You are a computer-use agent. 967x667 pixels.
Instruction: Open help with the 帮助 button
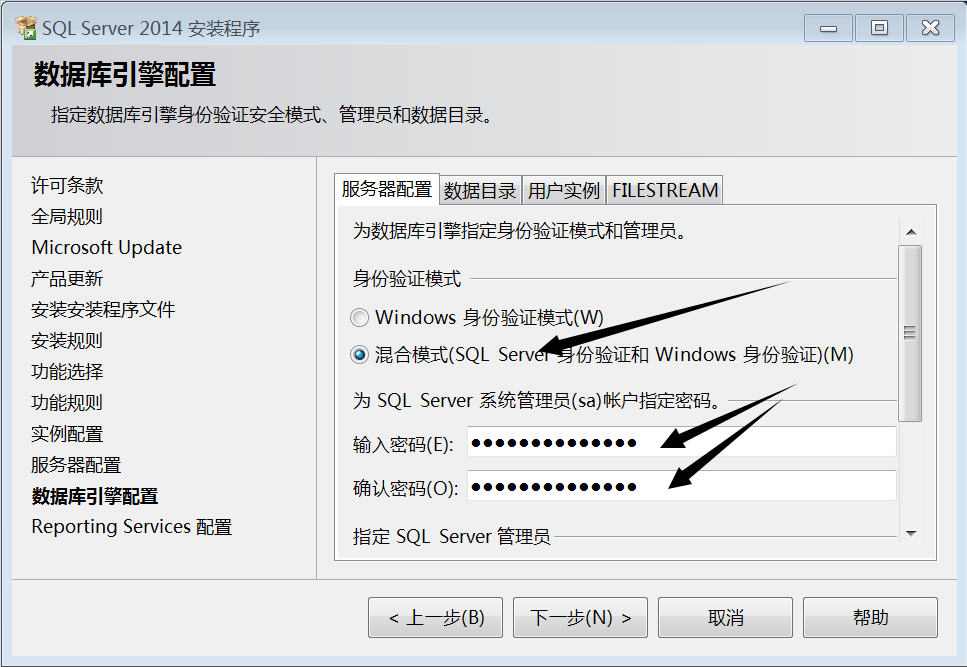(x=870, y=617)
